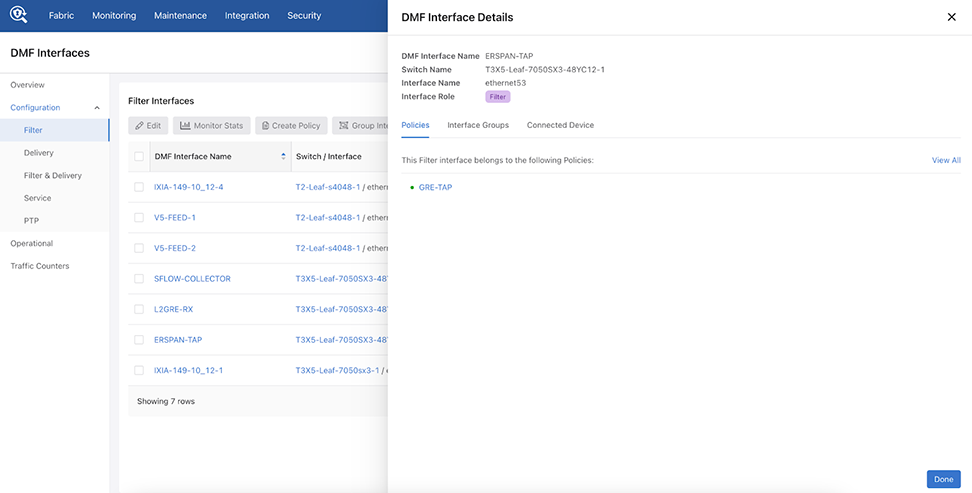Open the GRE-TAP policy link

[435, 187]
